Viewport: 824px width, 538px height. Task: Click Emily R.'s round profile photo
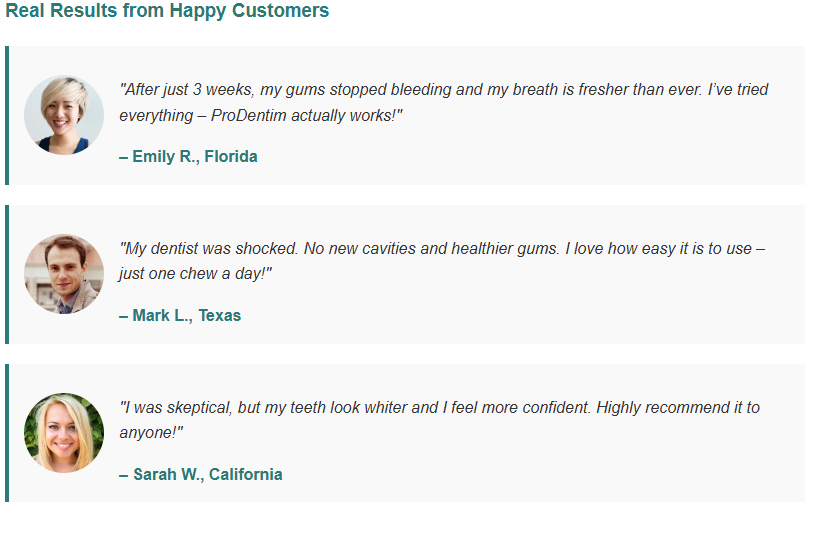[64, 115]
